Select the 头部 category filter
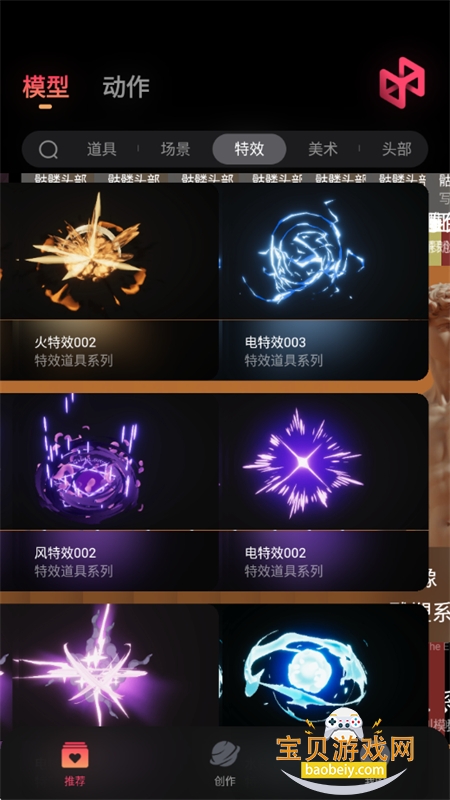Image resolution: width=450 pixels, height=800 pixels. point(396,149)
